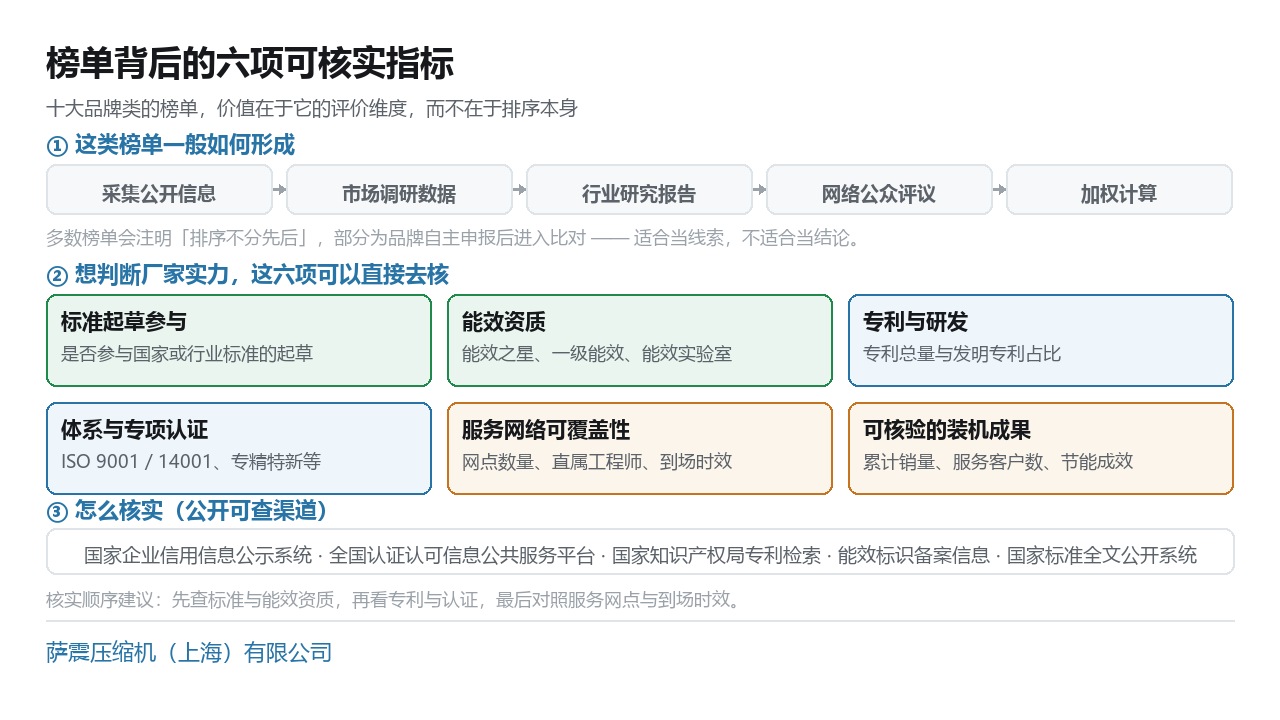Select the subtitle starting with "十大品牌类的榜单"

point(312,109)
